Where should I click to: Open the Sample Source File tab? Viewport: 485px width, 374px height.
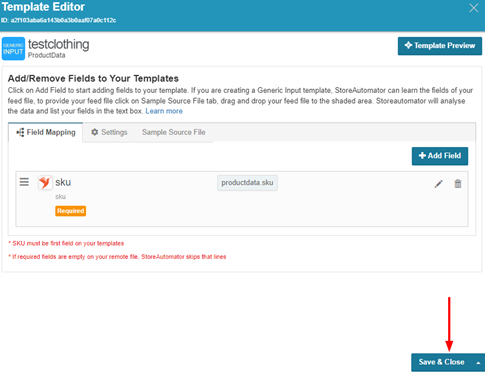pos(173,132)
